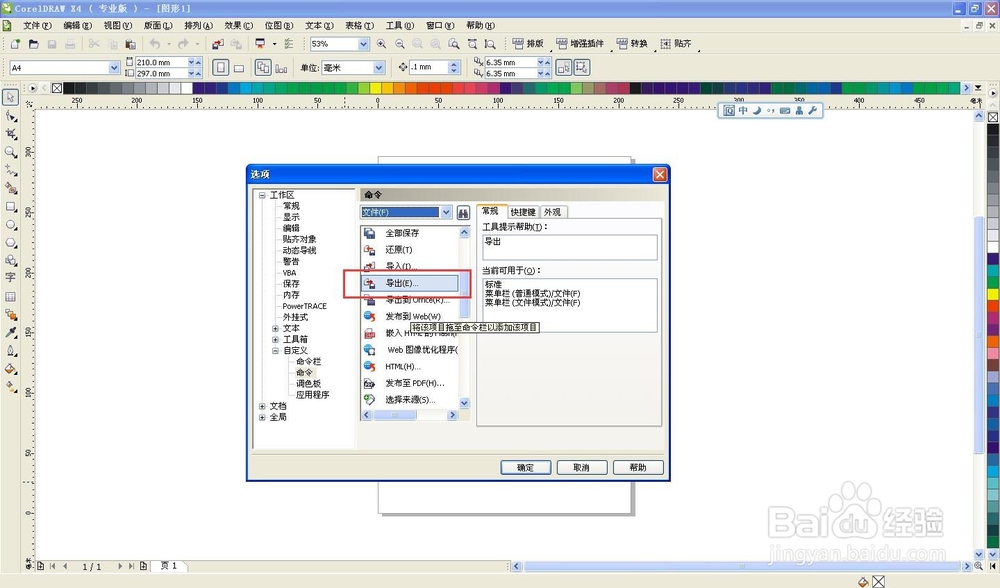The image size is (1000, 588).
Task: Select PowerTRACE in the options tree
Action: 304,306
